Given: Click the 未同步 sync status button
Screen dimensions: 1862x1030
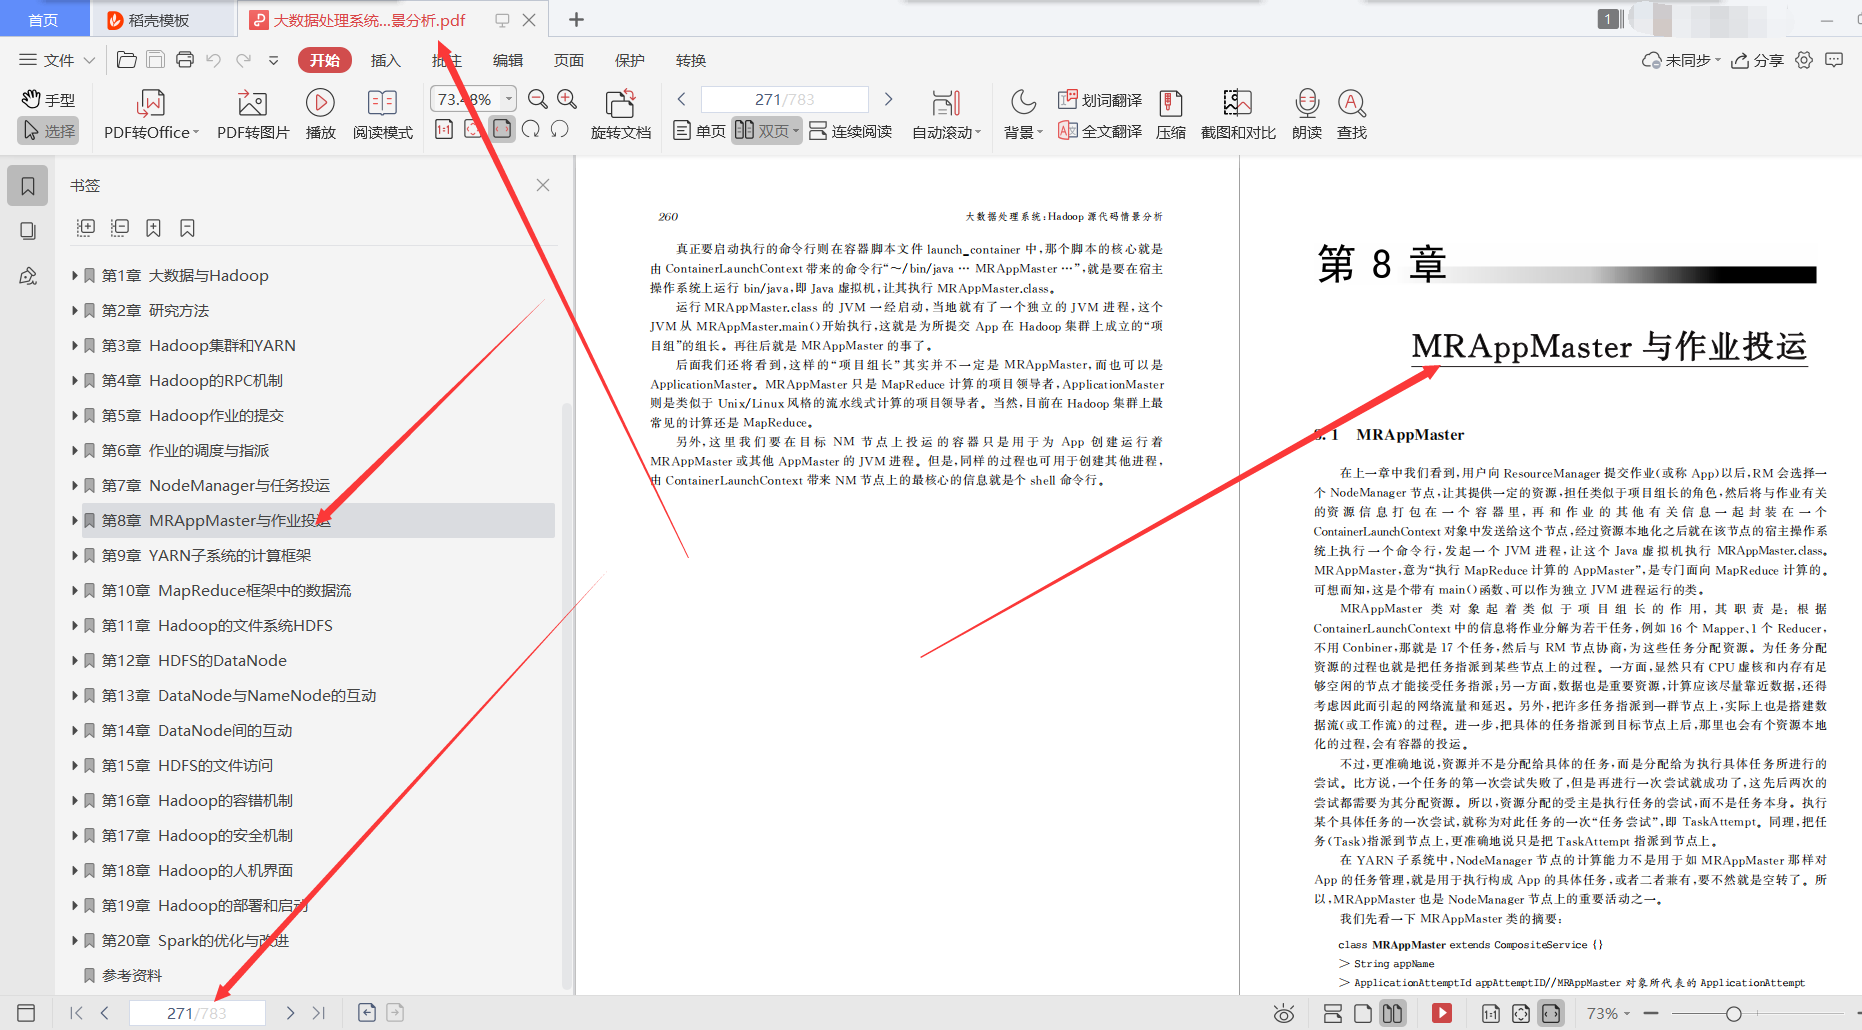Looking at the screenshot, I should point(1681,60).
